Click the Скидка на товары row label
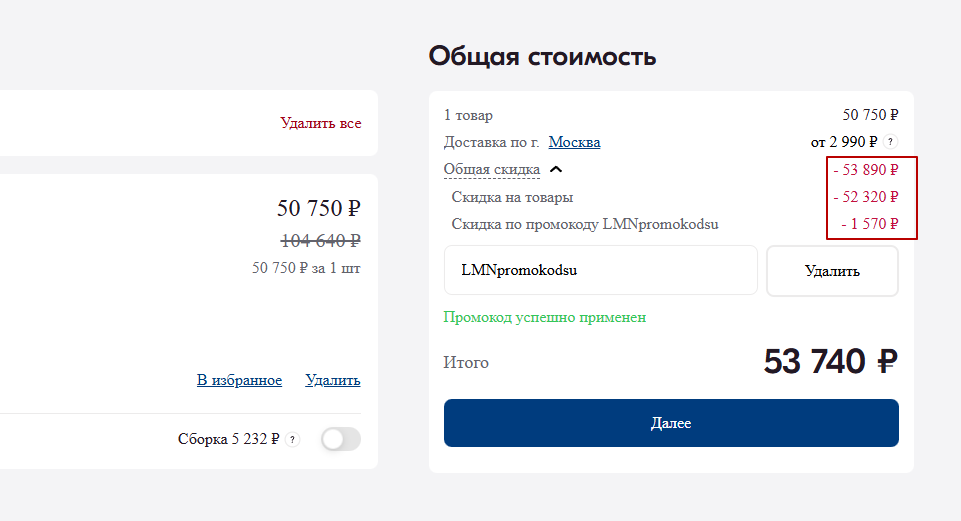This screenshot has width=961, height=521. [512, 197]
